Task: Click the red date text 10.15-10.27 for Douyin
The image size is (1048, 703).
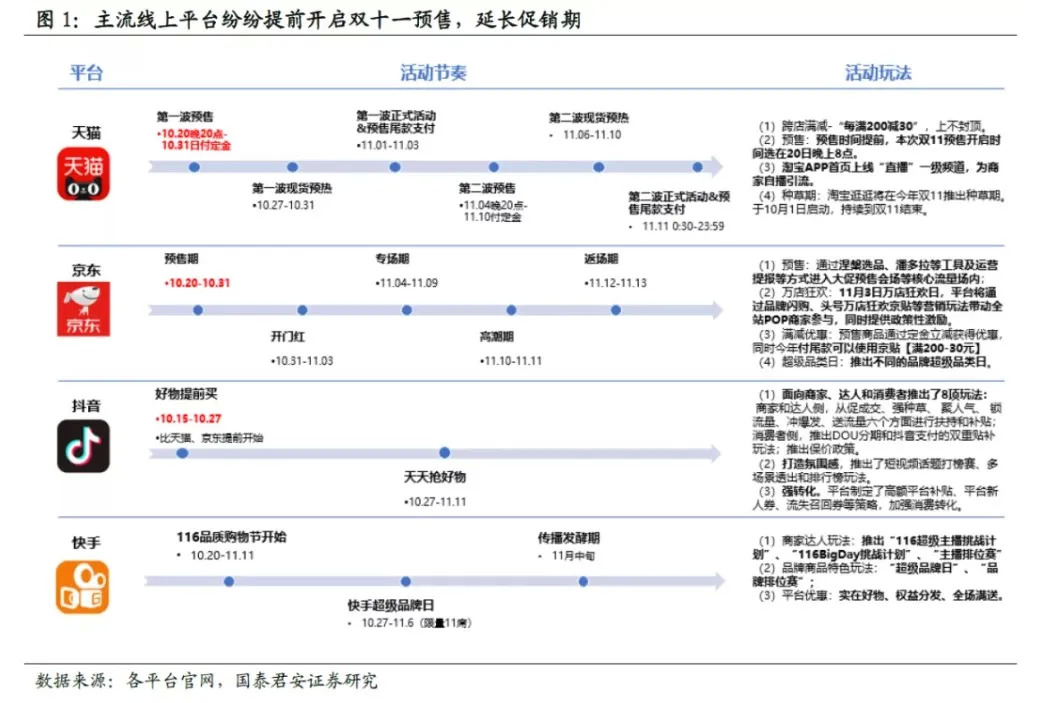Action: click(188, 418)
